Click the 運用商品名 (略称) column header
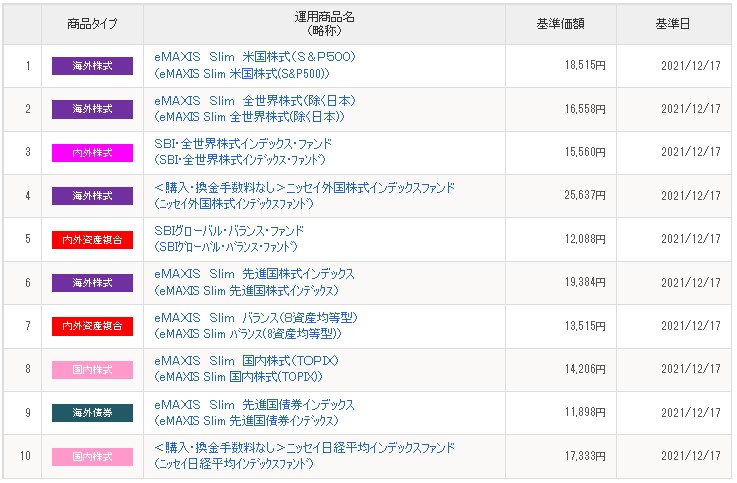Viewport: 737px width, 483px height. (x=324, y=23)
